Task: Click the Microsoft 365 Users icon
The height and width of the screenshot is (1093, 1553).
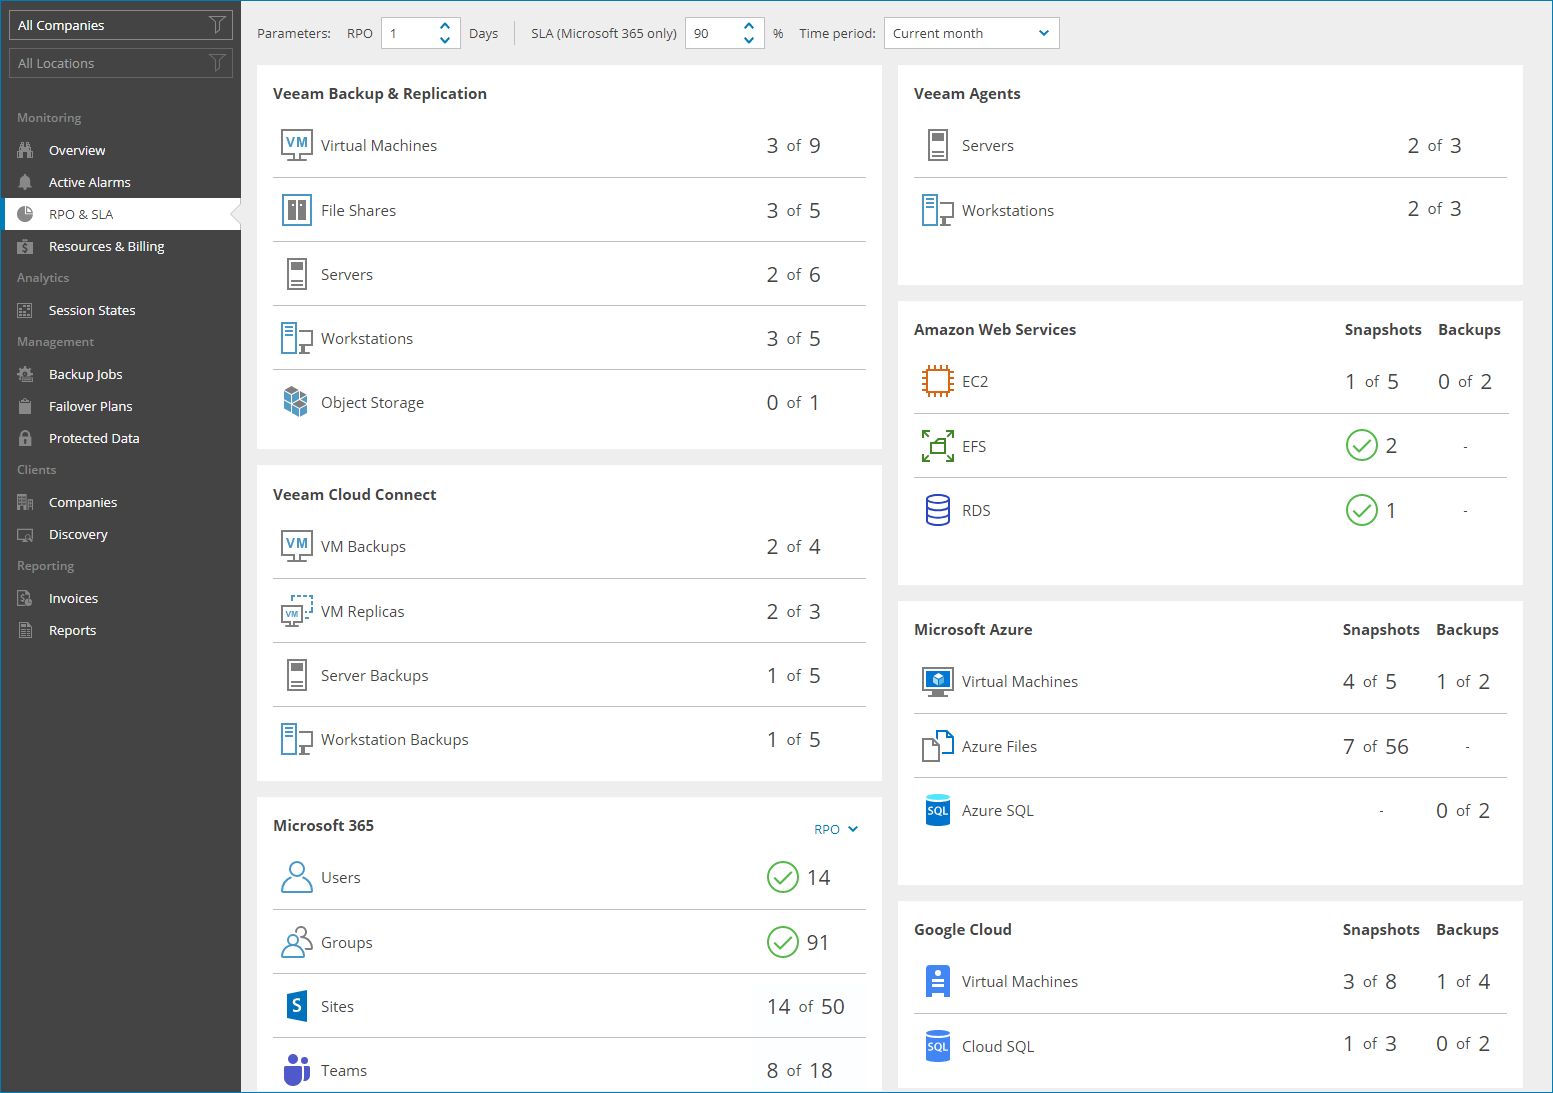Action: pyautogui.click(x=297, y=877)
